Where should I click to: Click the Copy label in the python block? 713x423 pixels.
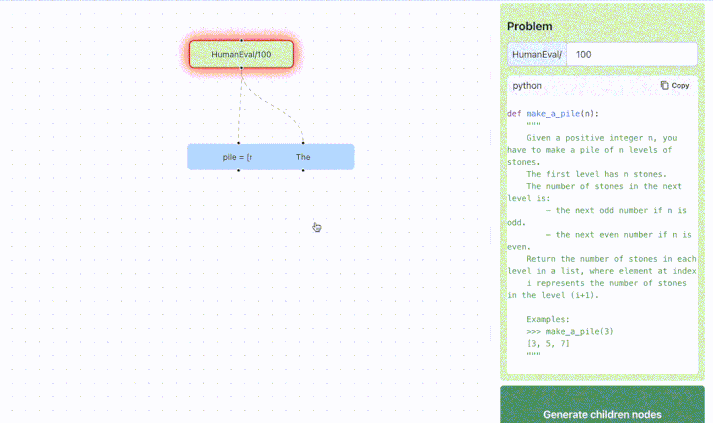680,86
